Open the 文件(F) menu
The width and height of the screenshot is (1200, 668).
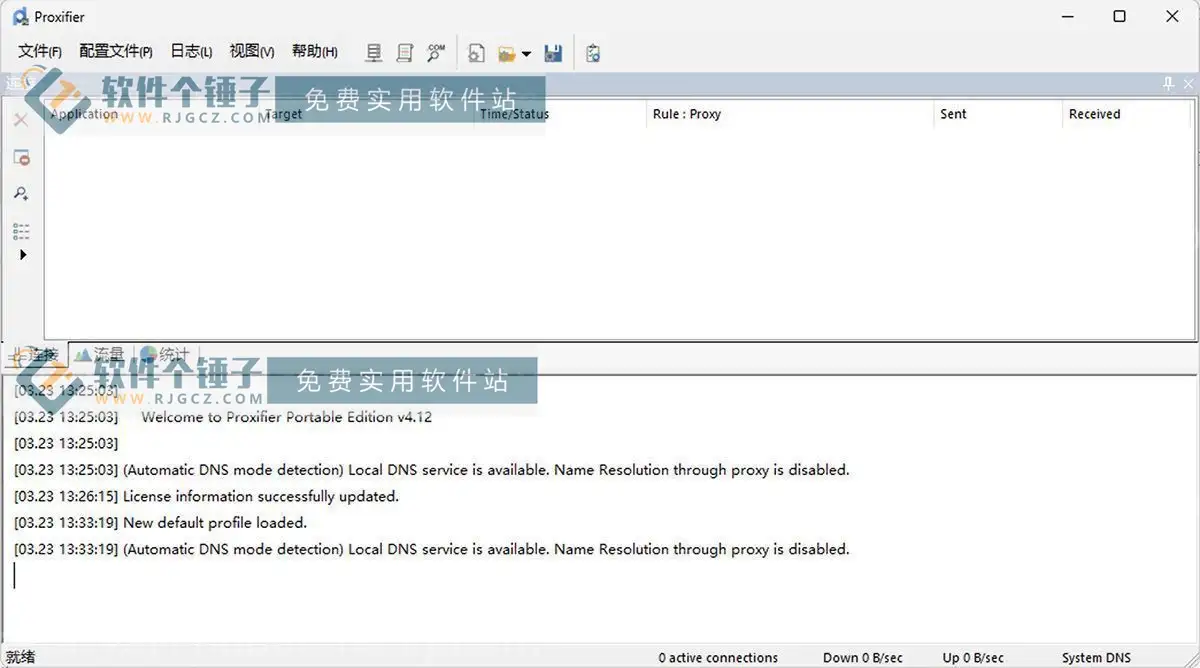[40, 52]
